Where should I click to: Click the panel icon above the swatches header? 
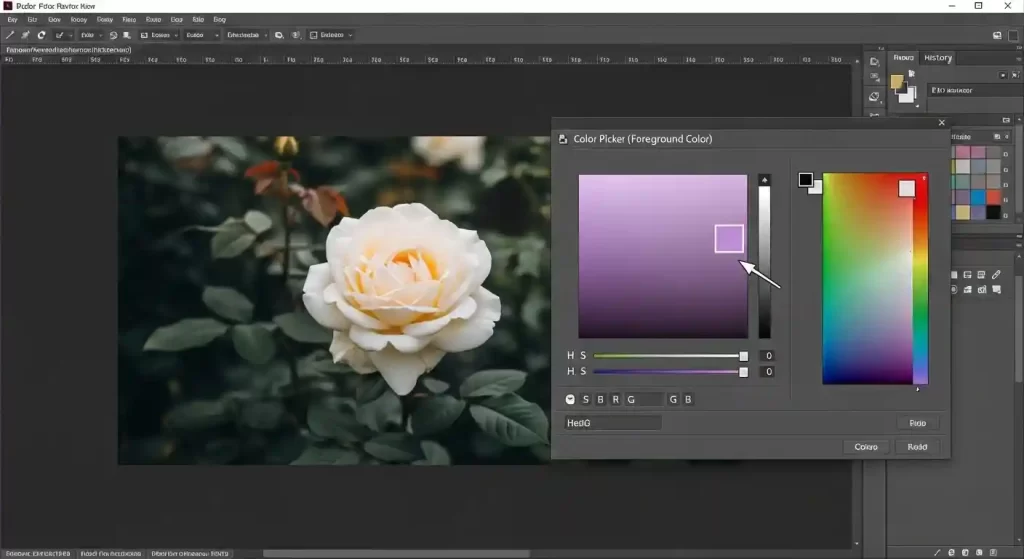click(1006, 120)
